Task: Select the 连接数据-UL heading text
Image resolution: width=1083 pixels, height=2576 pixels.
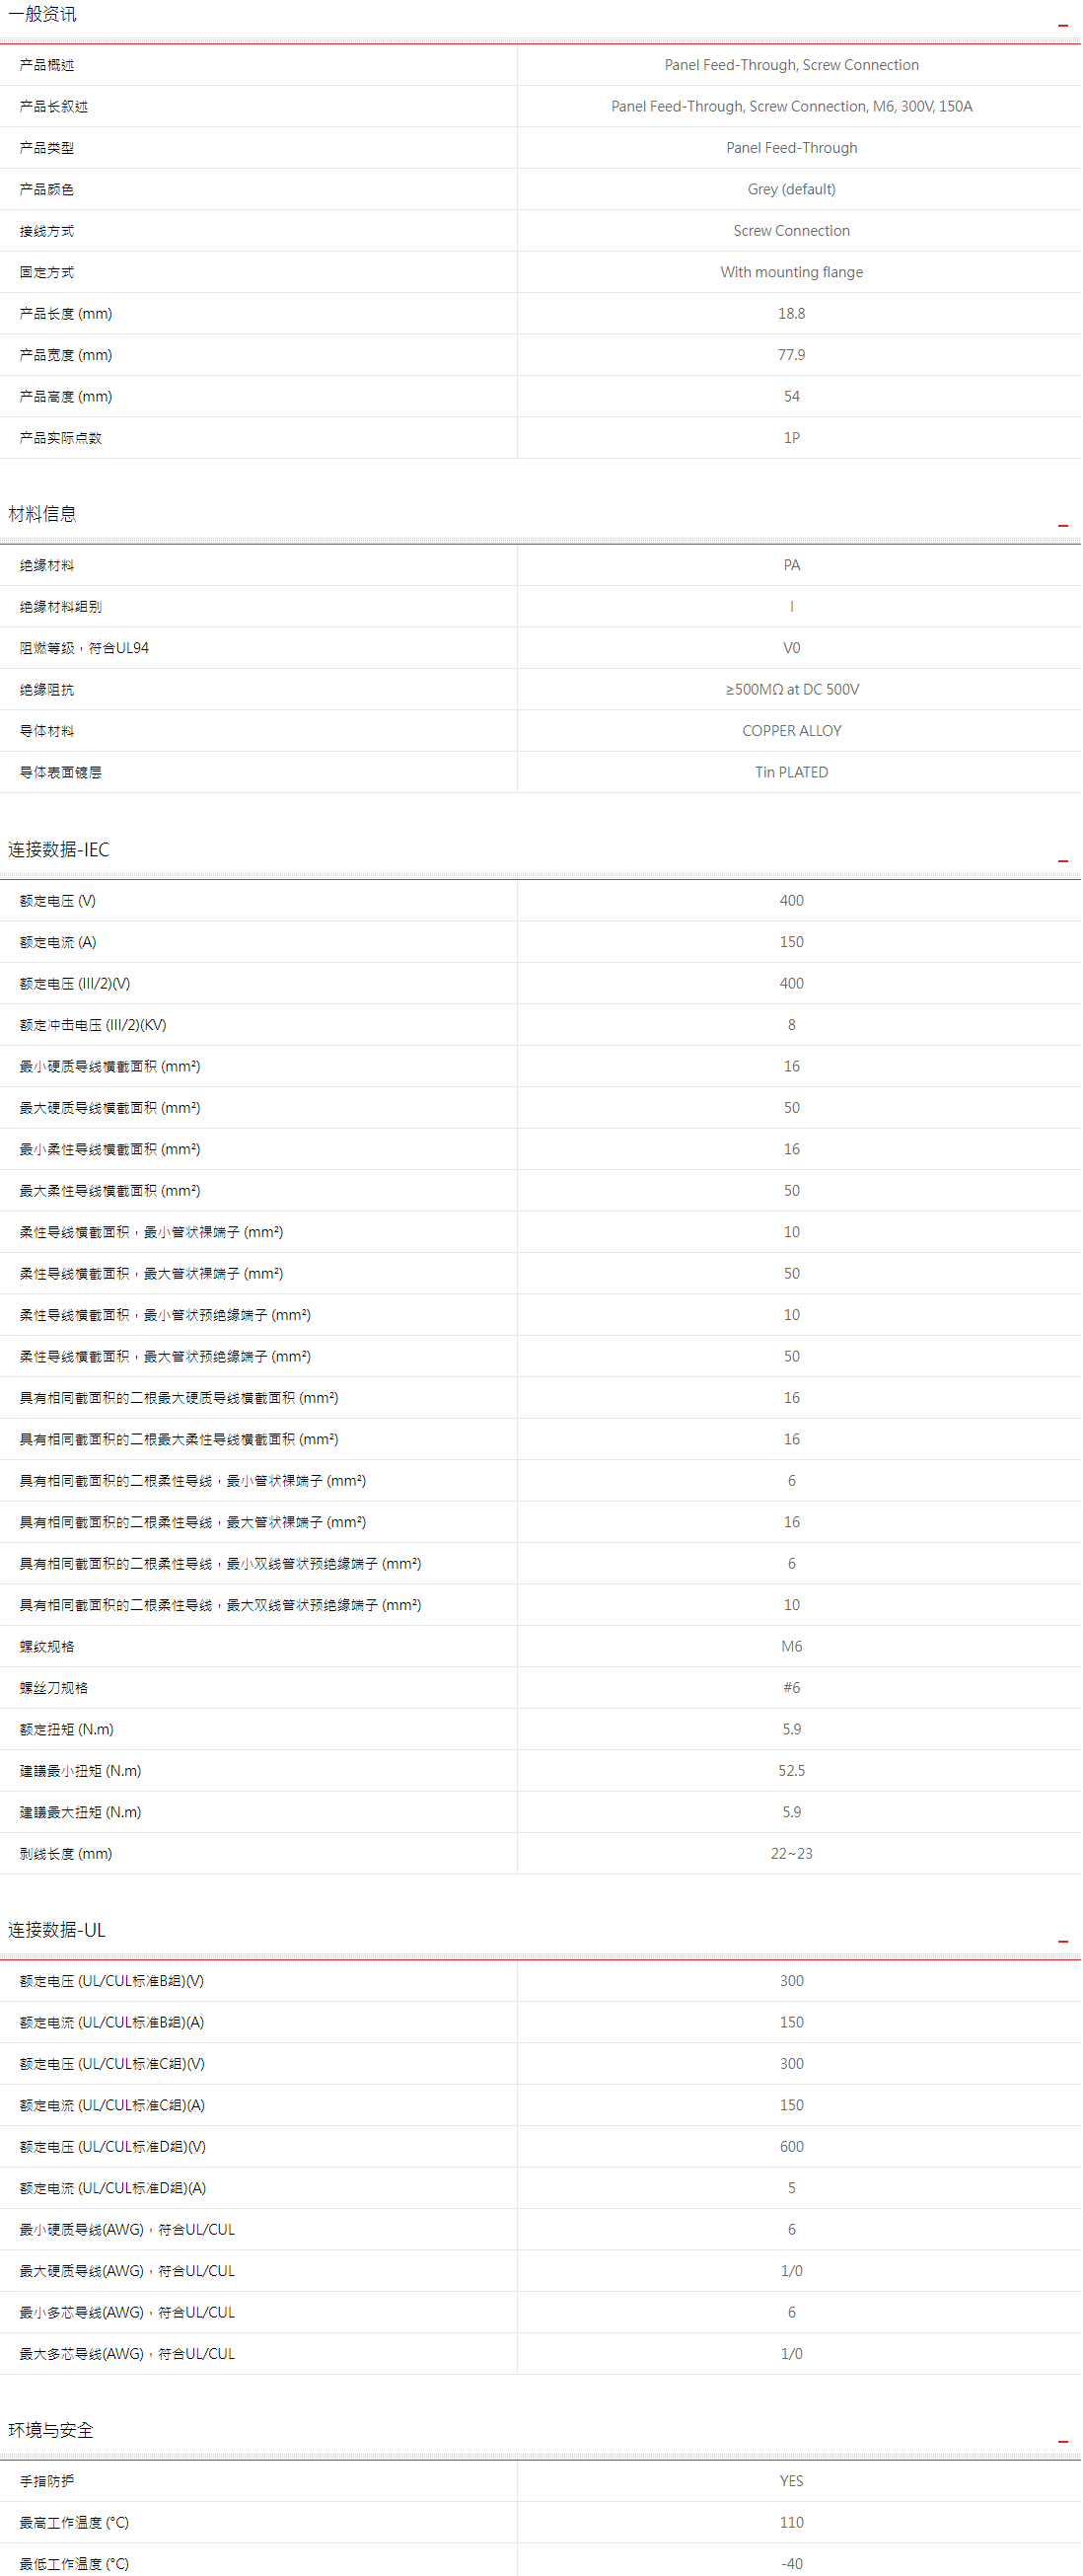Action: 57,1930
